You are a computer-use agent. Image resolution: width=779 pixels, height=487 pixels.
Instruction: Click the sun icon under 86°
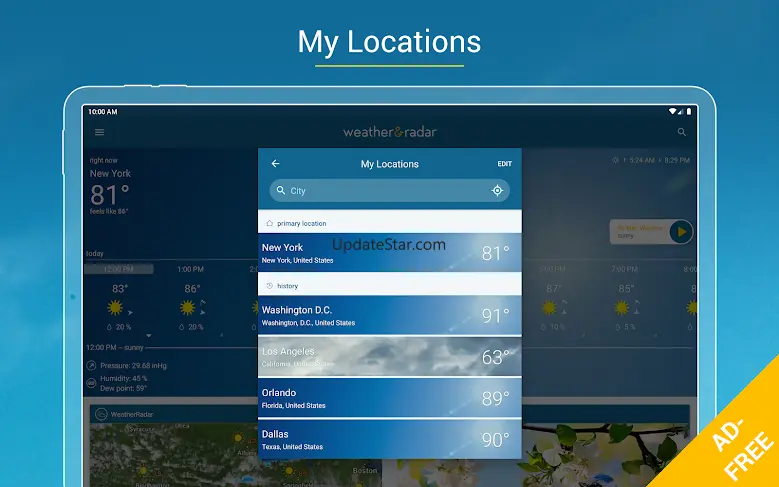click(187, 308)
